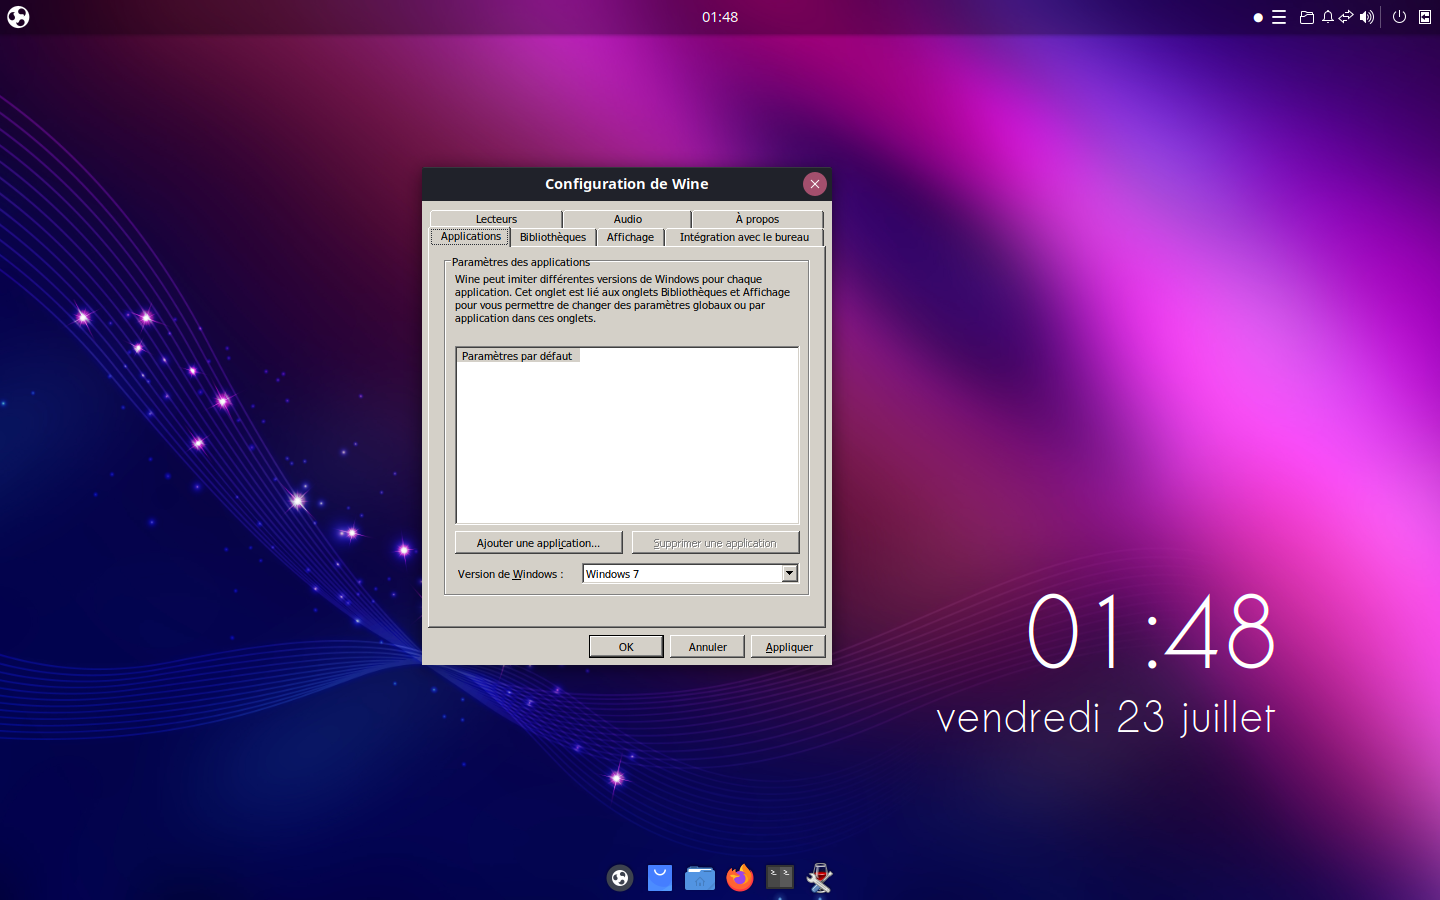Open the folder places icon in the top panel
This screenshot has height=900, width=1440.
tap(1306, 17)
